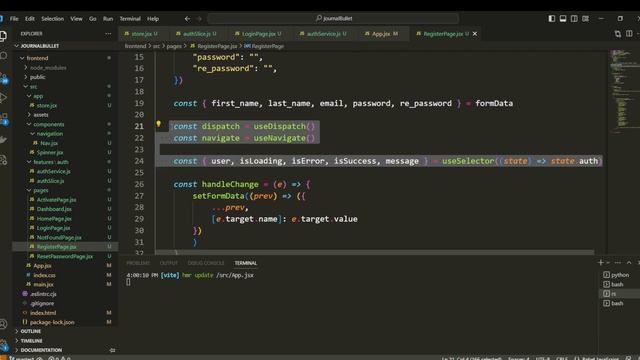Expand the node_modules folder
The height and width of the screenshot is (360, 640).
pyautogui.click(x=26, y=68)
